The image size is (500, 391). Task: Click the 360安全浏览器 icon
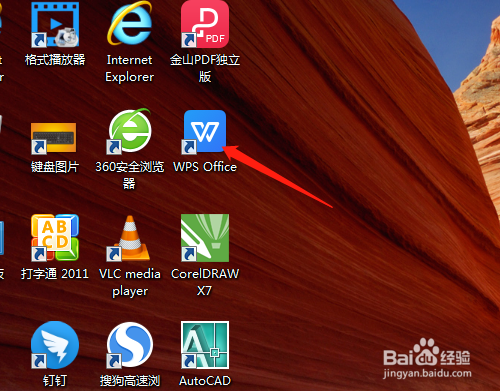[129, 131]
